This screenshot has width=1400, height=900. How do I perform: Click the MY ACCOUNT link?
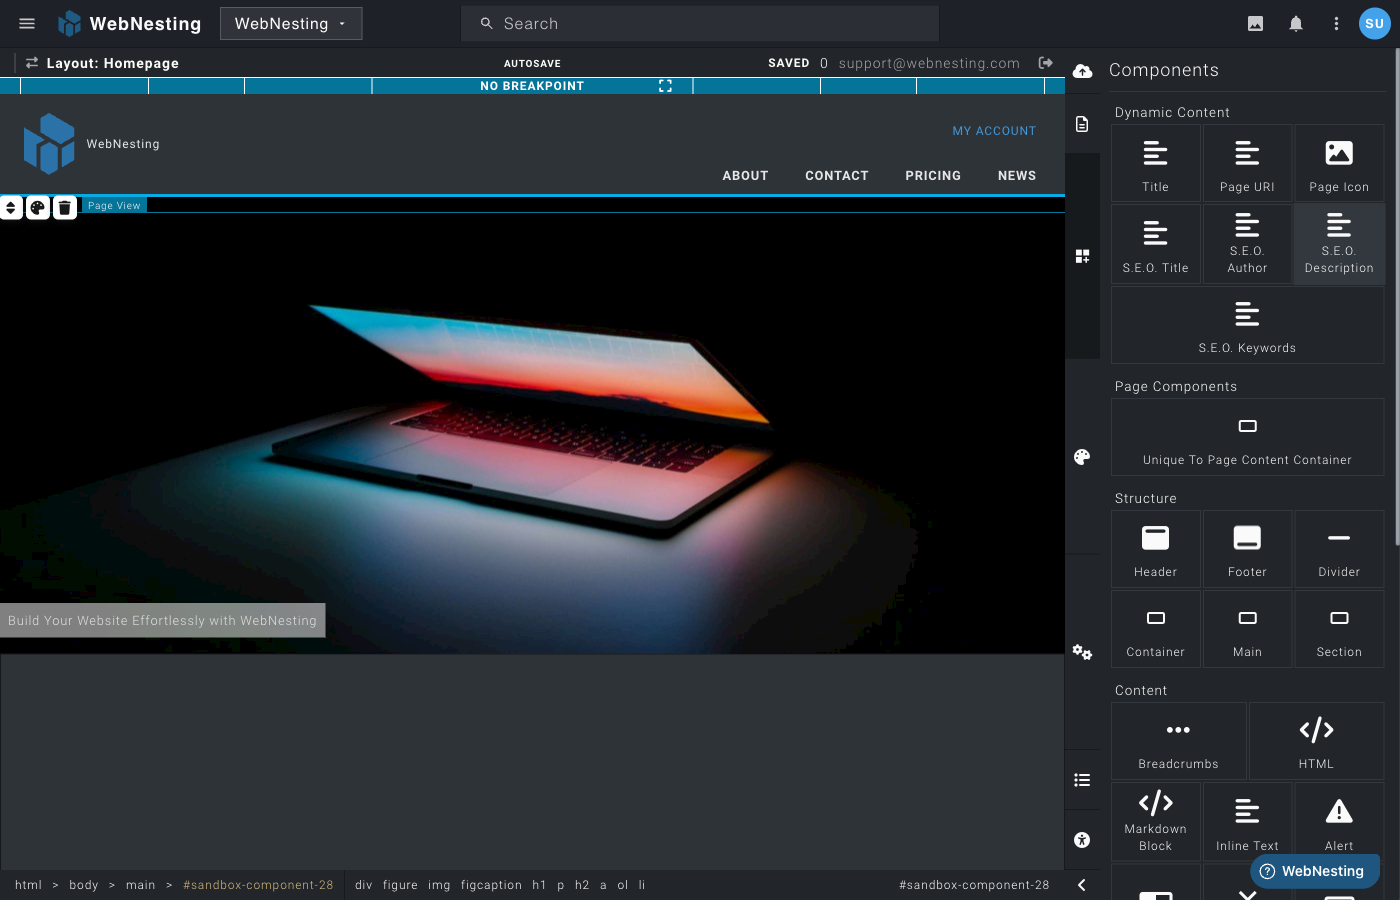[x=994, y=130]
